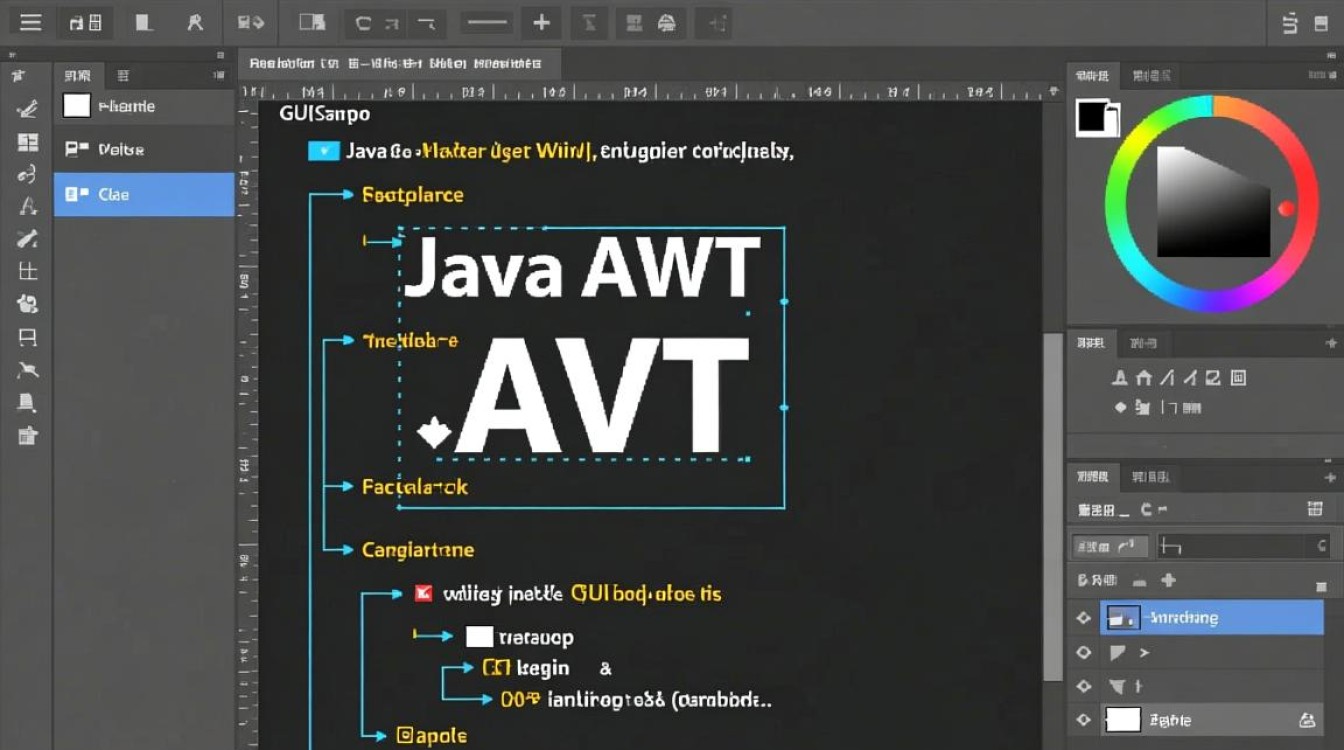Toggle the cyan checkbox next to Java text
Image resolution: width=1344 pixels, height=750 pixels.
[x=322, y=151]
